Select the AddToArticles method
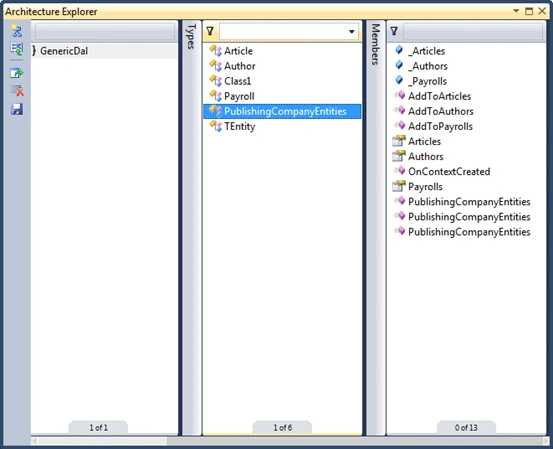Image resolution: width=553 pixels, height=449 pixels. pos(439,96)
